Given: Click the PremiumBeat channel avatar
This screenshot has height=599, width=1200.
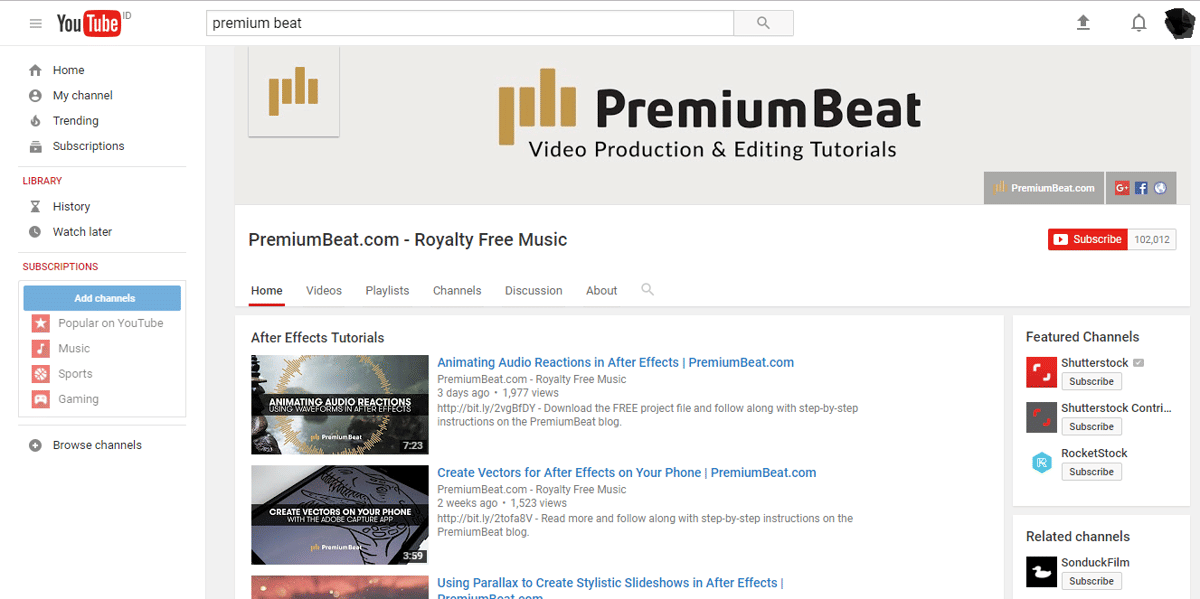Looking at the screenshot, I should (x=293, y=91).
